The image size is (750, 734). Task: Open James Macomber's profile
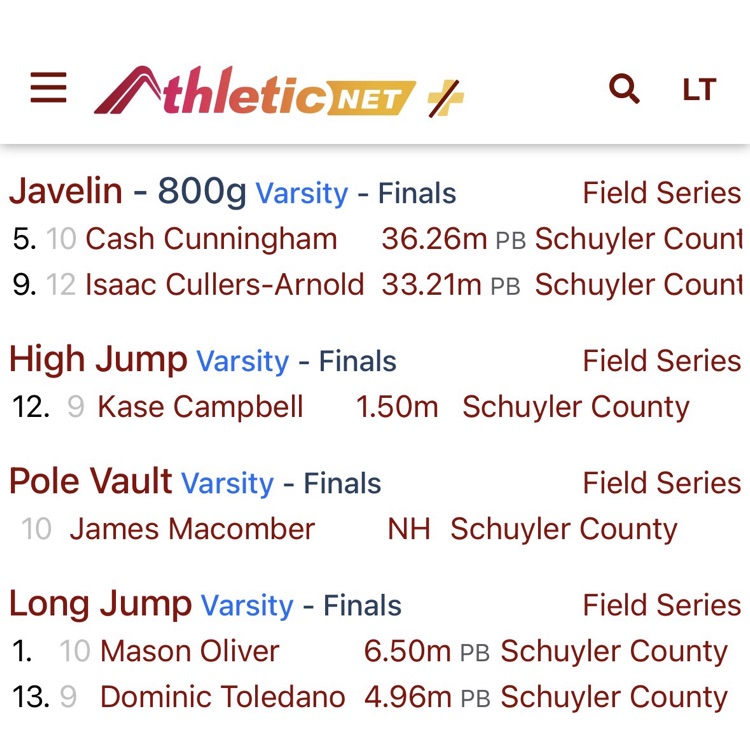point(192,529)
